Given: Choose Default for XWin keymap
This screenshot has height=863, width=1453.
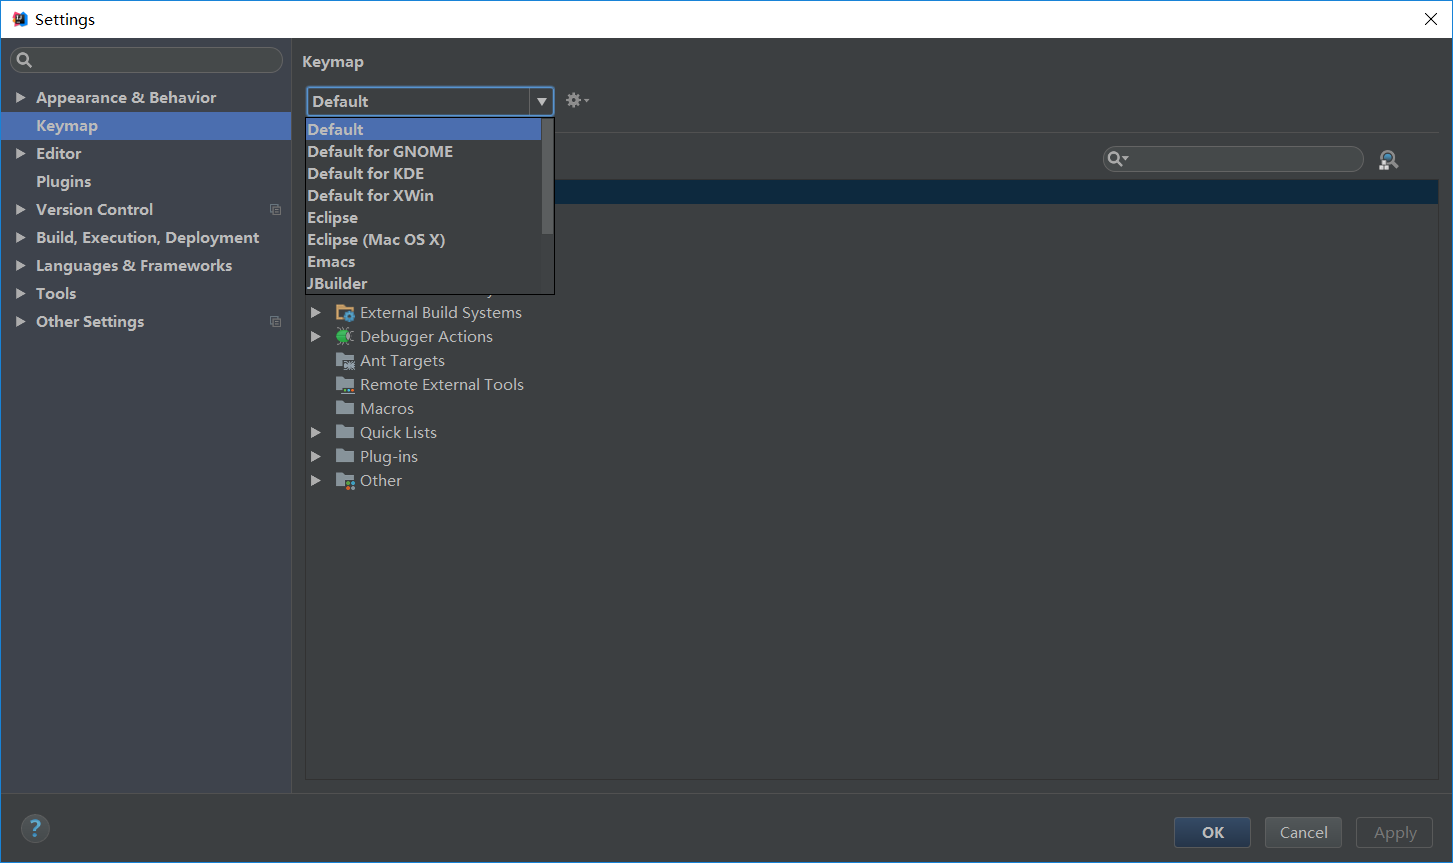Looking at the screenshot, I should click(424, 195).
